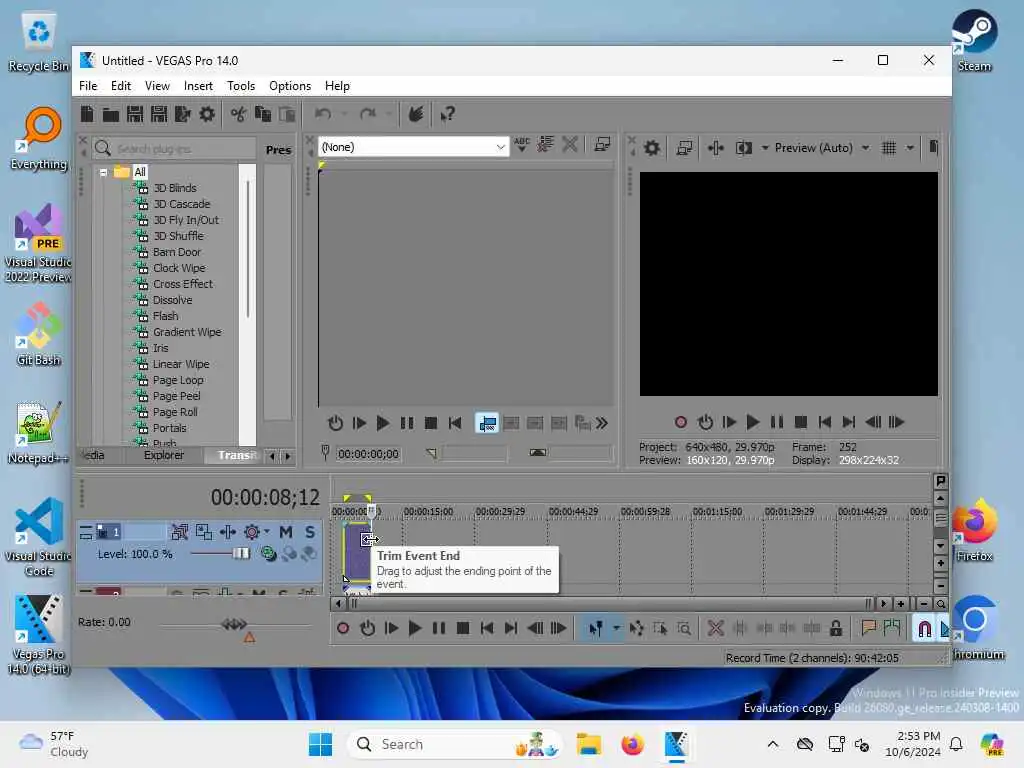The width and height of the screenshot is (1024, 768).
Task: Click the red Record button in the timeline transport
Action: click(343, 628)
